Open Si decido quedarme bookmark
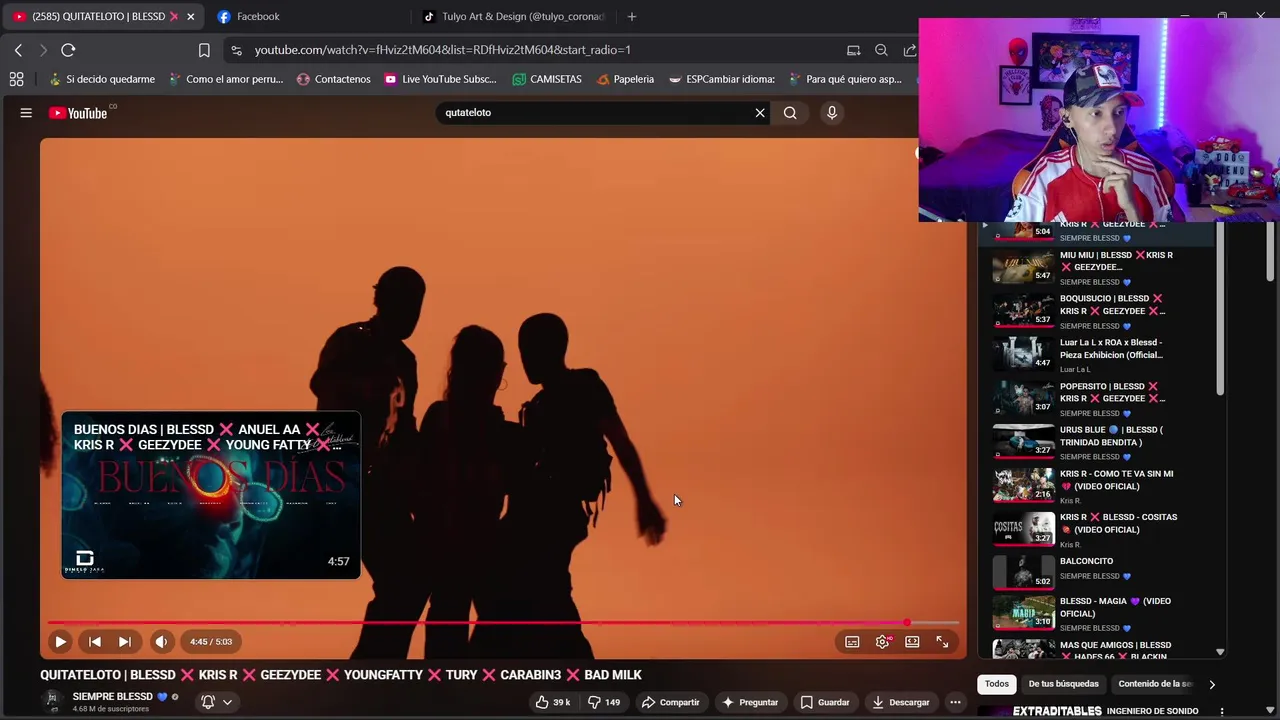This screenshot has width=1280, height=720. (102, 79)
